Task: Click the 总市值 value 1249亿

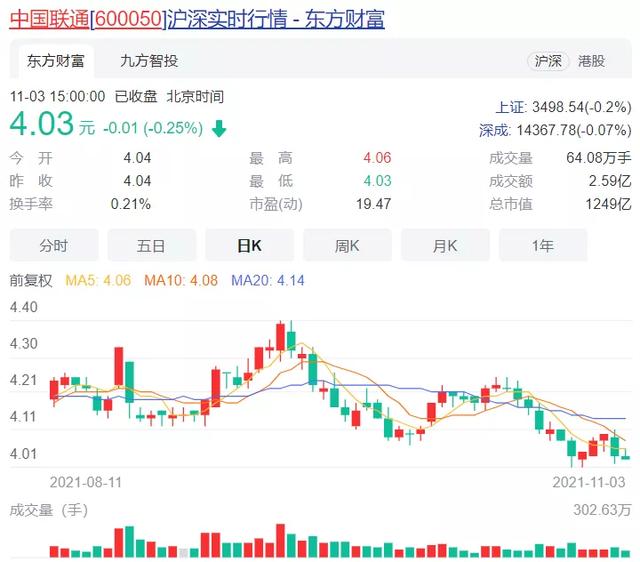Action: point(608,204)
